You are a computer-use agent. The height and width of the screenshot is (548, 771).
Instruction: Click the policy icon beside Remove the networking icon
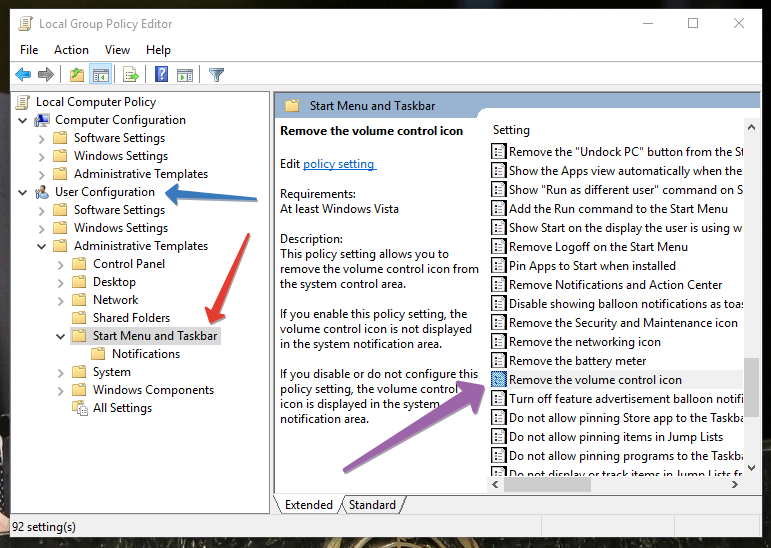click(499, 342)
